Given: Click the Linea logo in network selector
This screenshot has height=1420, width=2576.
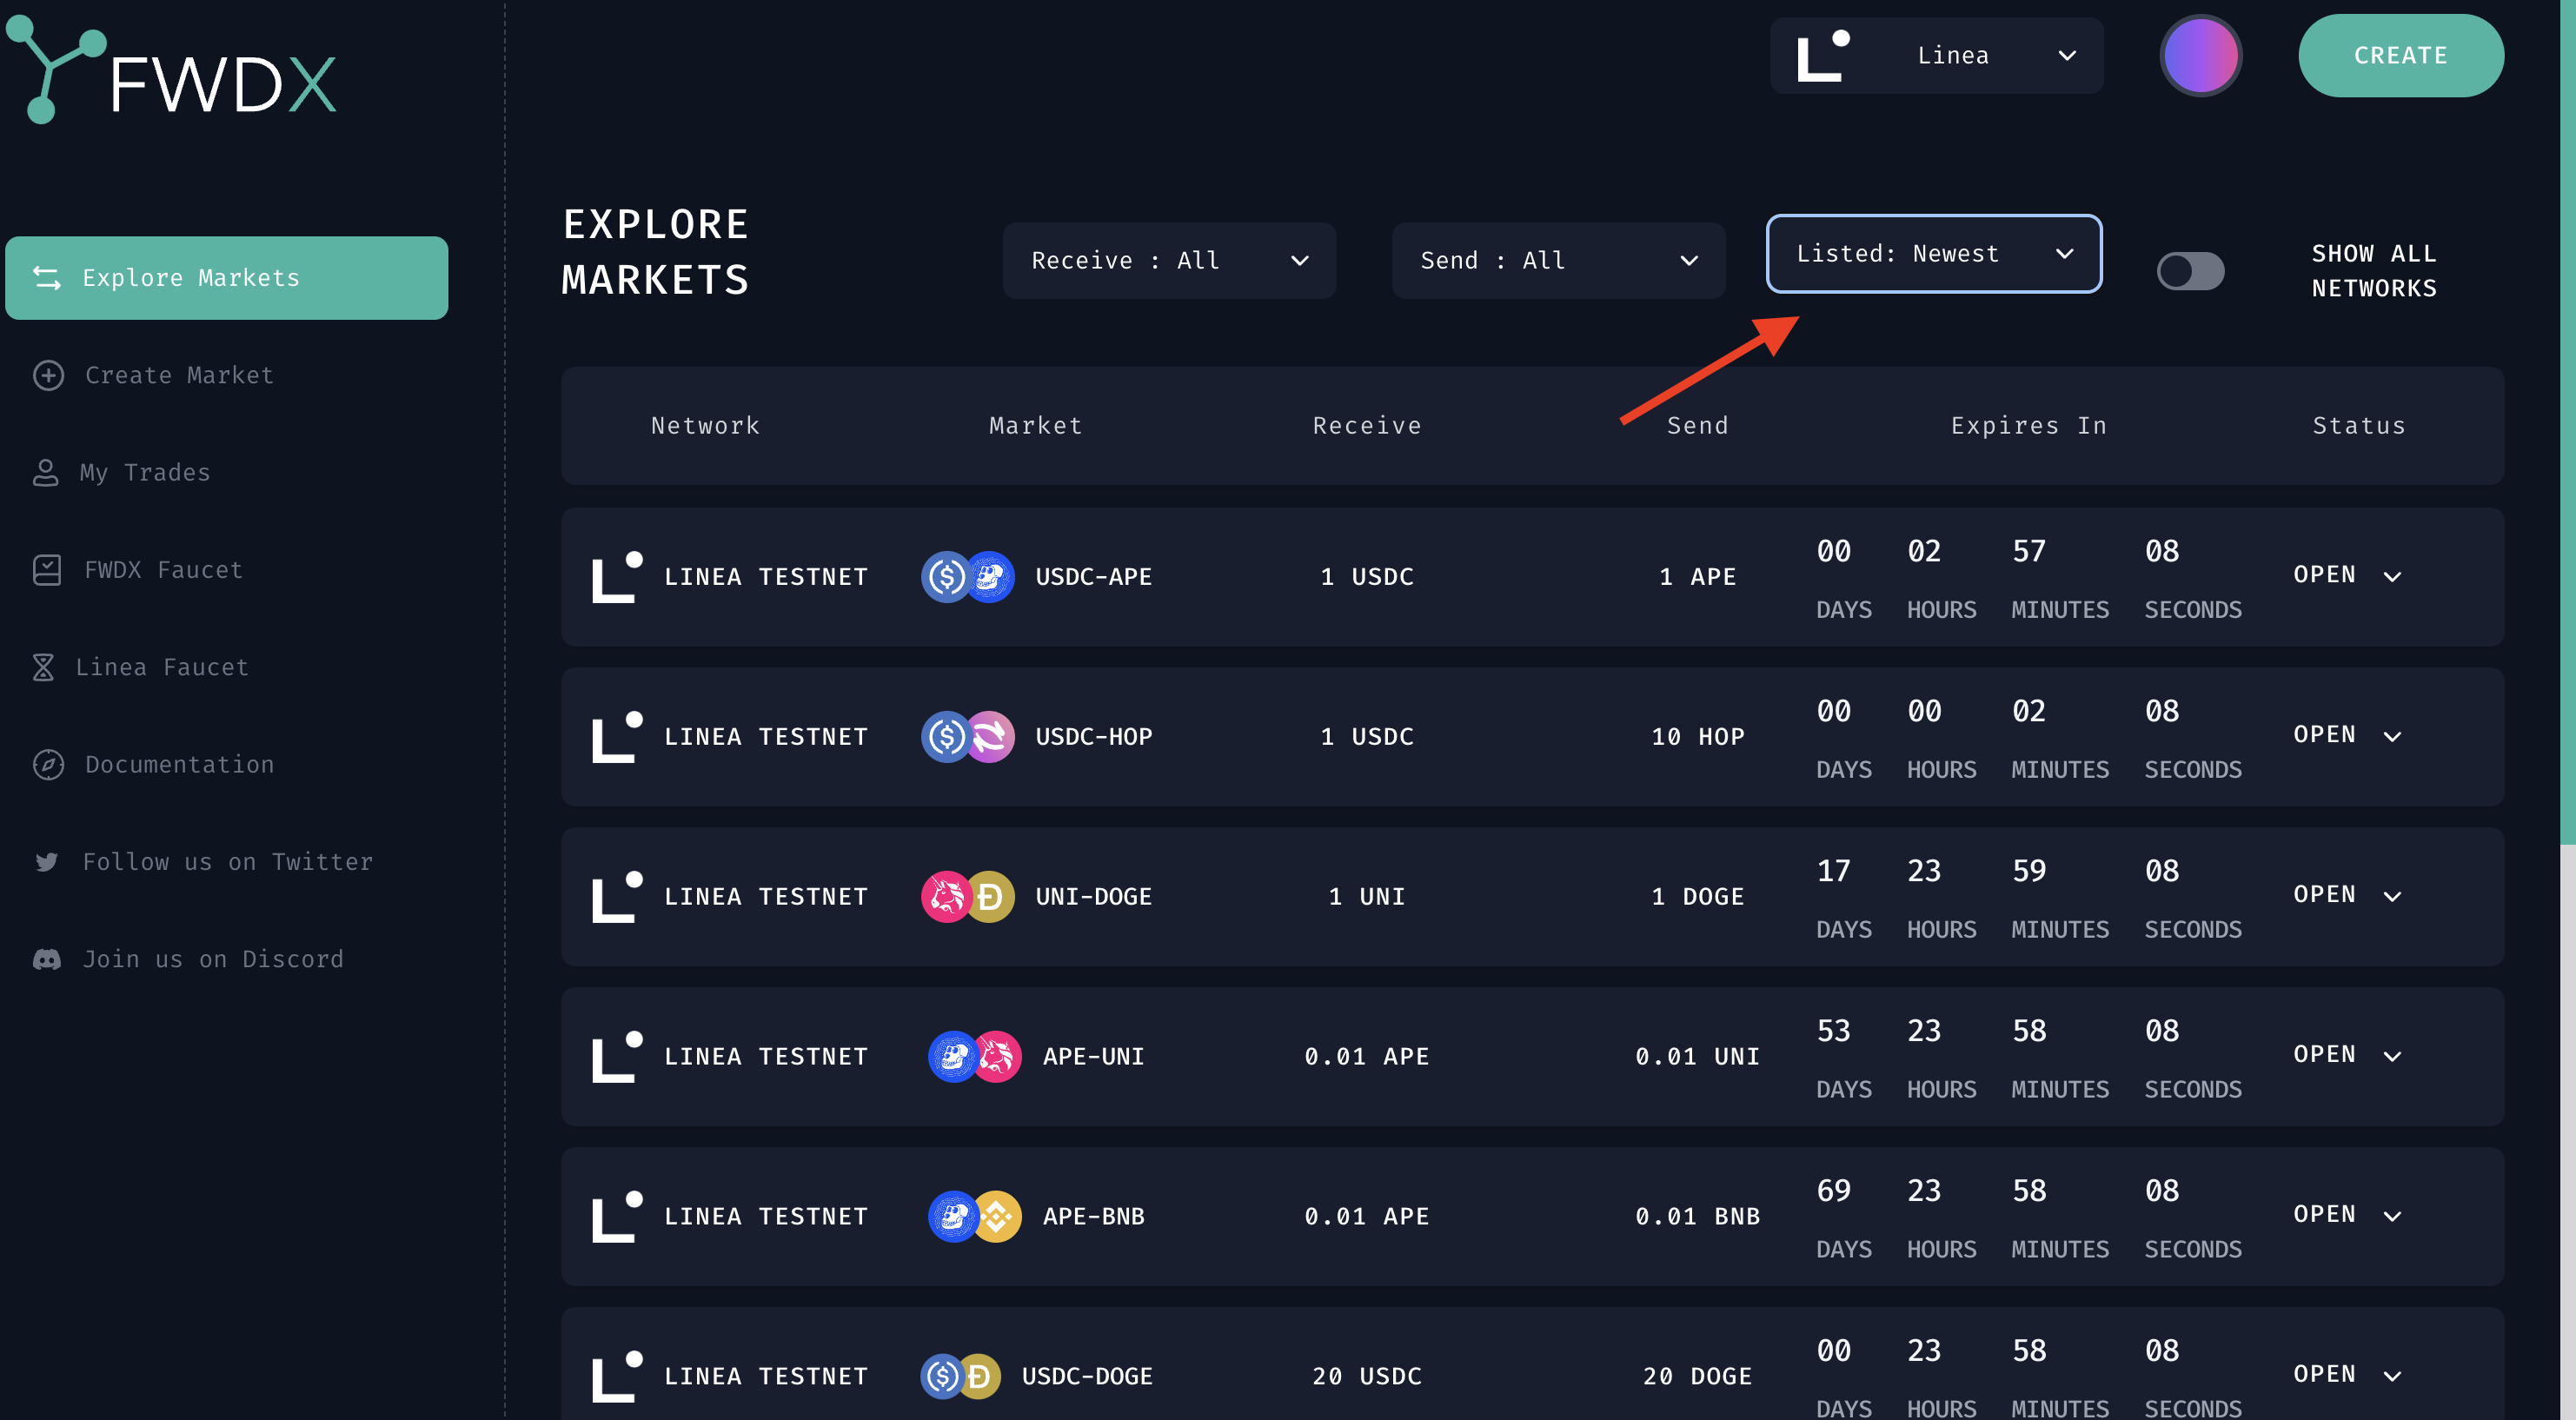Looking at the screenshot, I should pos(1822,56).
